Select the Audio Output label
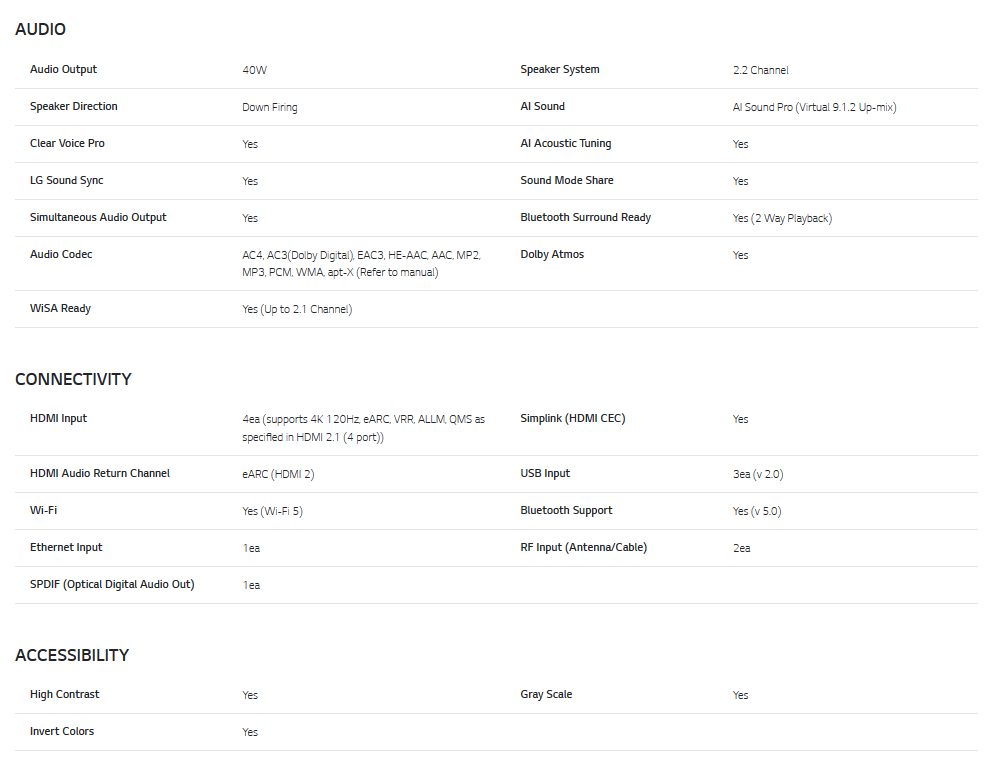Viewport: 989px width, 763px height. point(64,70)
